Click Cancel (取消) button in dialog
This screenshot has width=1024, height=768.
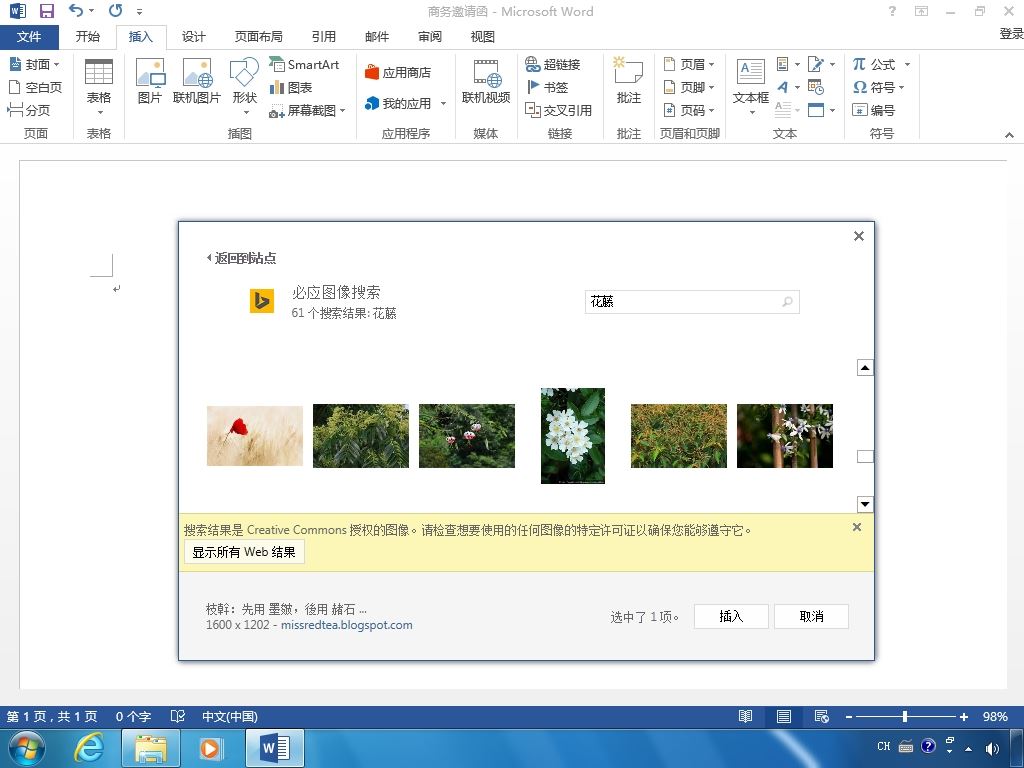click(811, 616)
